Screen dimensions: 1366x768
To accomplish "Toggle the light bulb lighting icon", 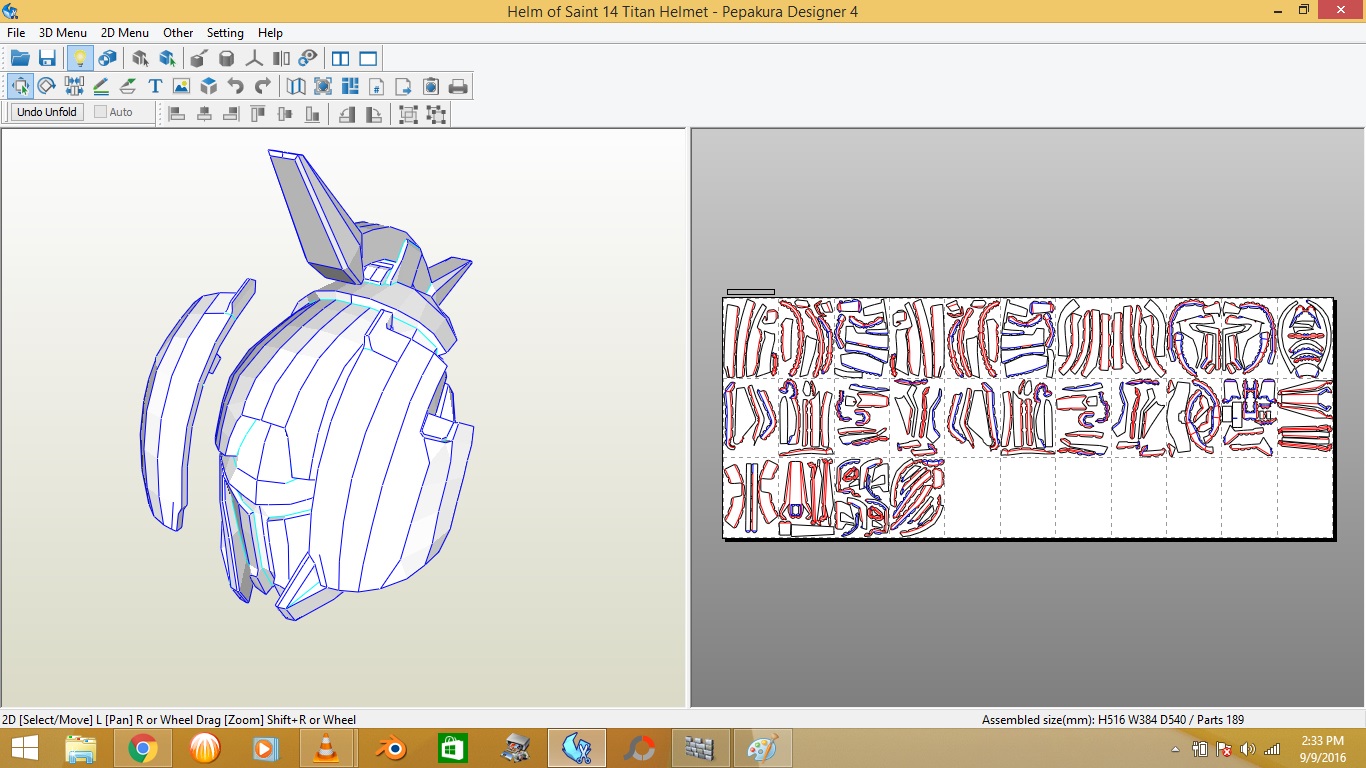I will 80,59.
